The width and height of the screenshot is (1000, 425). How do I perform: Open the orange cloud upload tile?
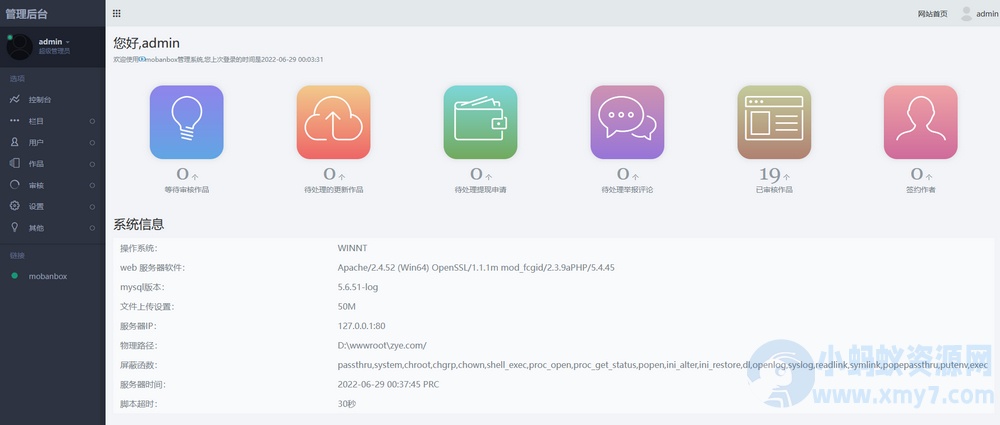point(334,122)
